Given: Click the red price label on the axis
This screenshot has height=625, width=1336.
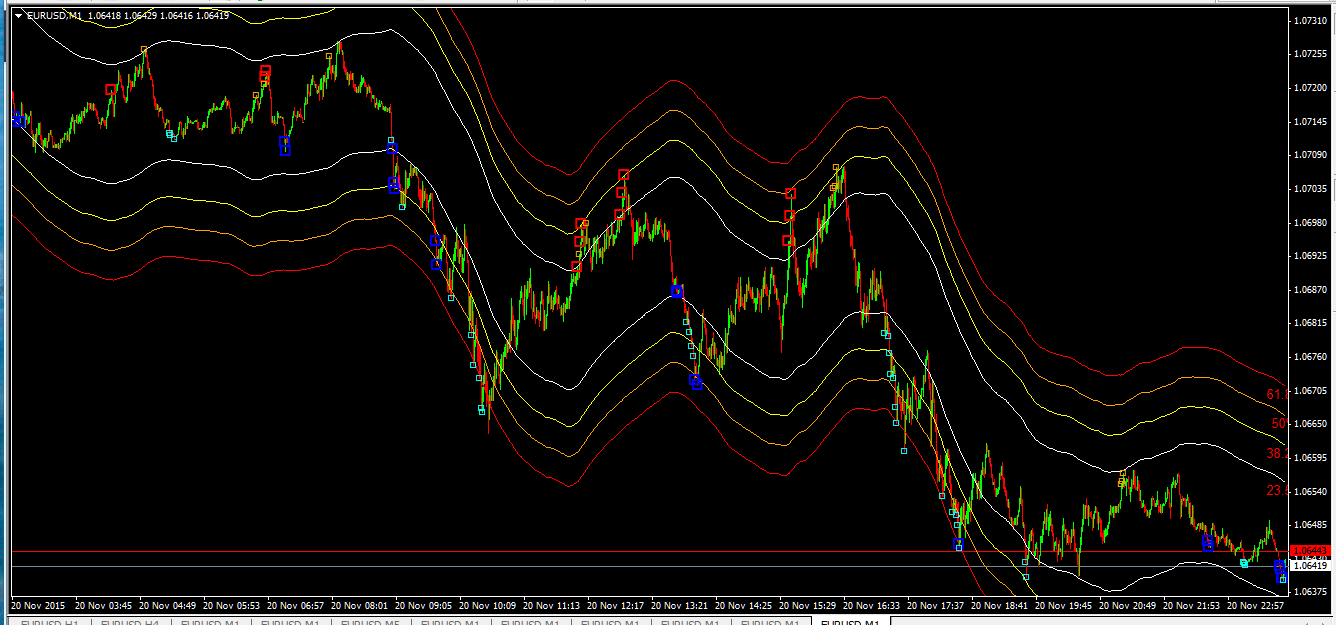Looking at the screenshot, I should click(1309, 551).
